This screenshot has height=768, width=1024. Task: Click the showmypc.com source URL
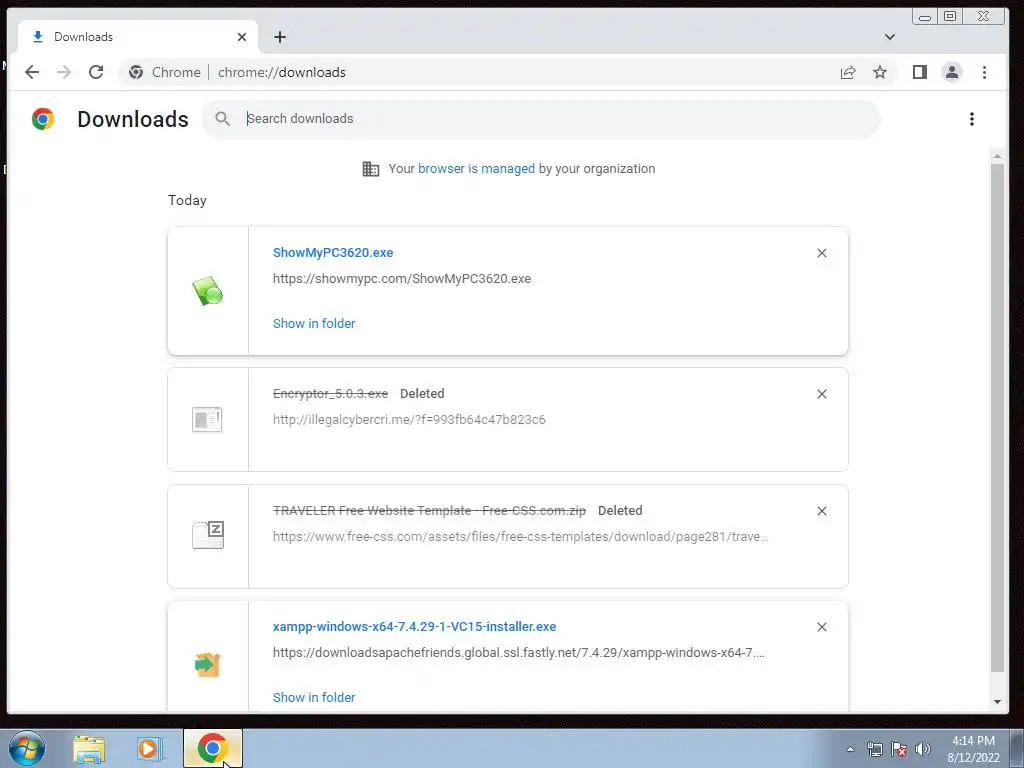(402, 278)
